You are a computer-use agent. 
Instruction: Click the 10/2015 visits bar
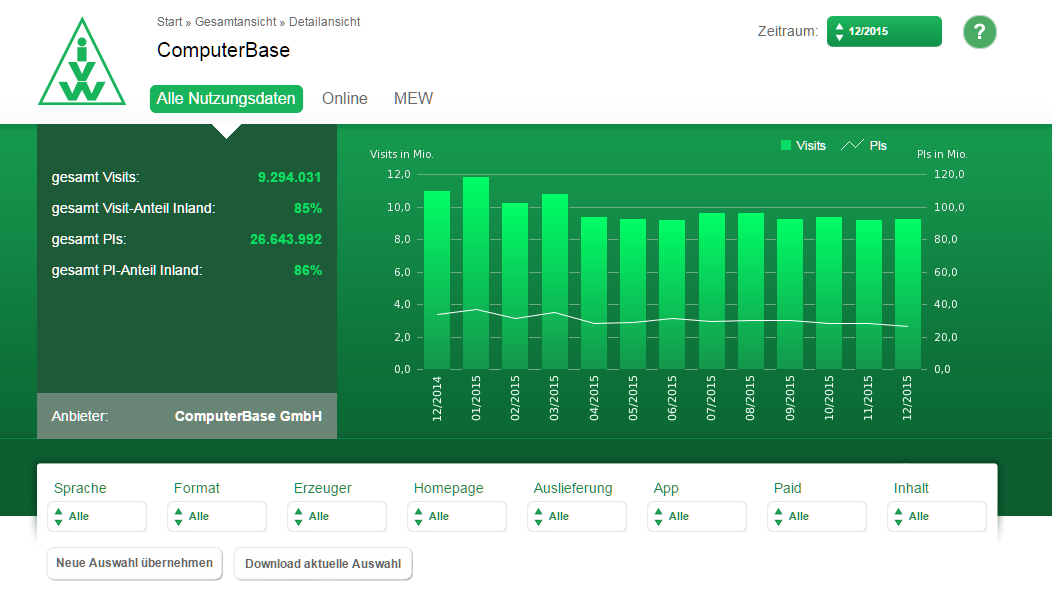click(x=829, y=293)
